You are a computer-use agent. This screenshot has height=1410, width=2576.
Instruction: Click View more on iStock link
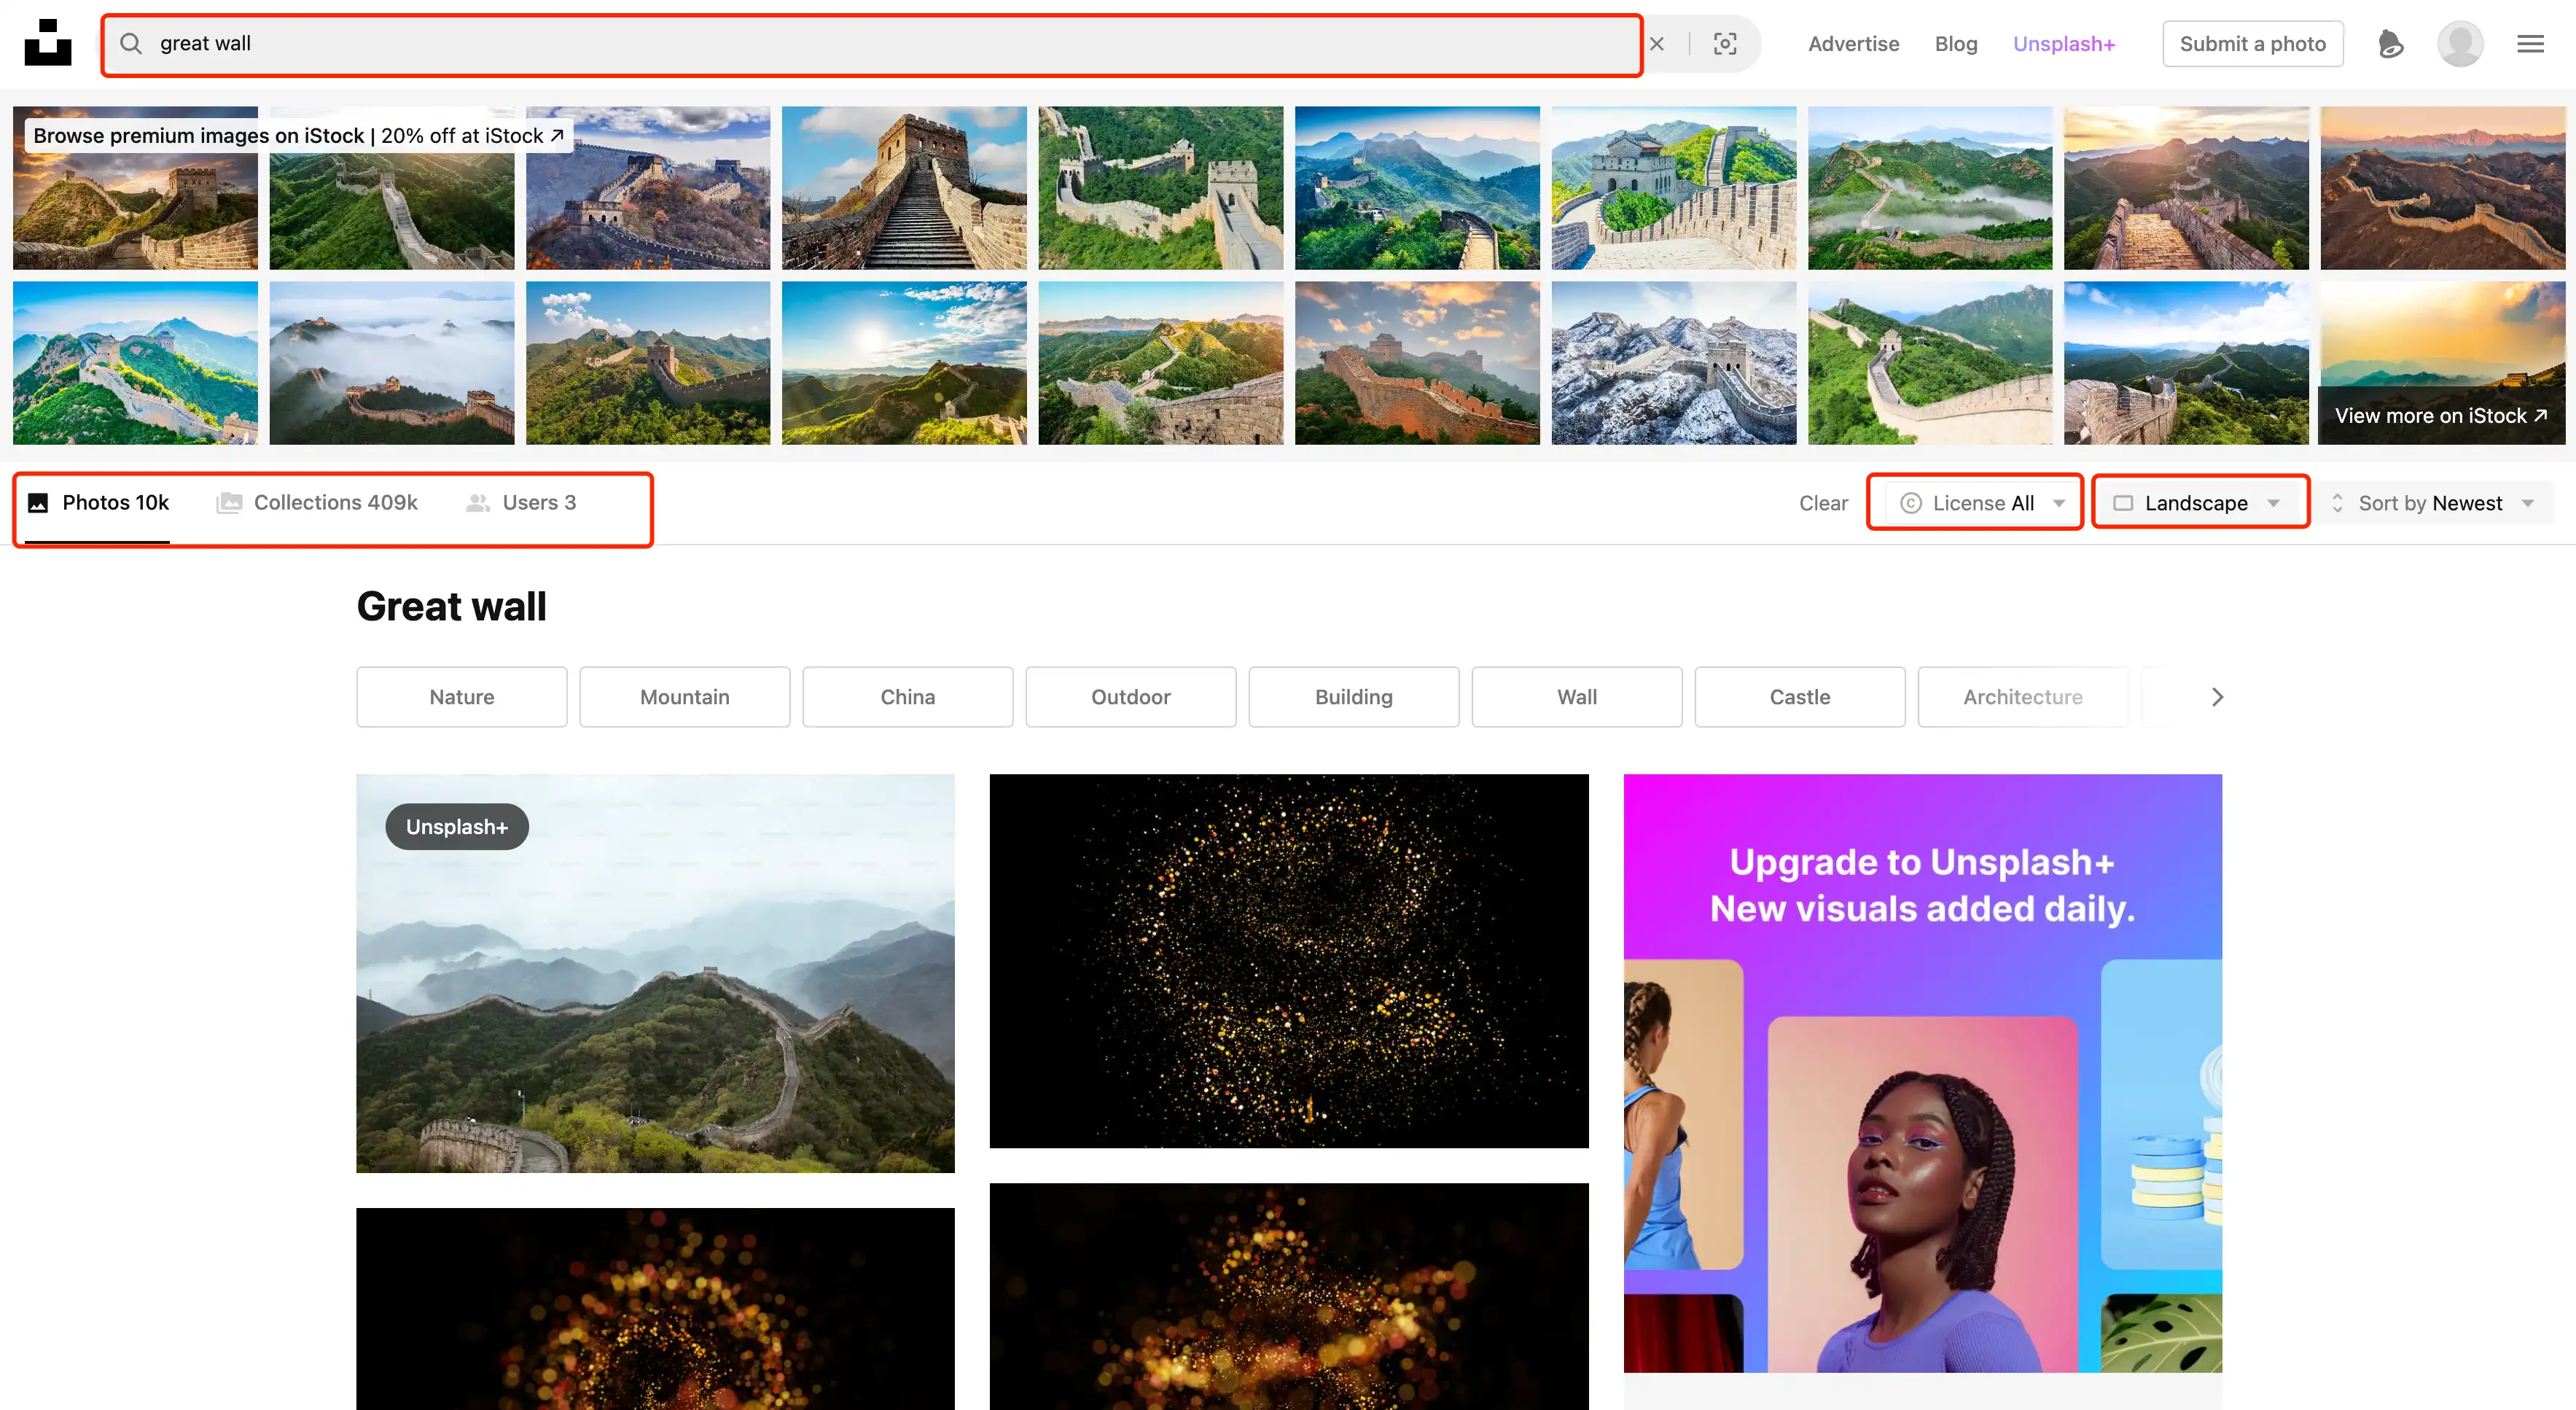click(2441, 415)
